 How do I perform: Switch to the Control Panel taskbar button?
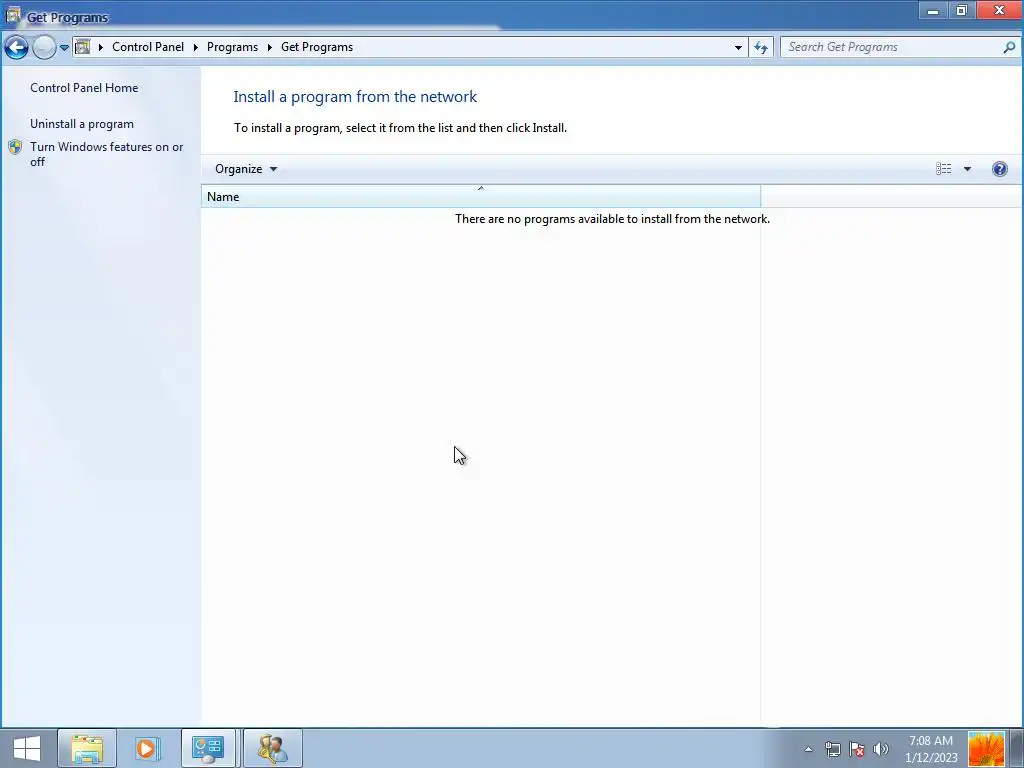[x=208, y=748]
